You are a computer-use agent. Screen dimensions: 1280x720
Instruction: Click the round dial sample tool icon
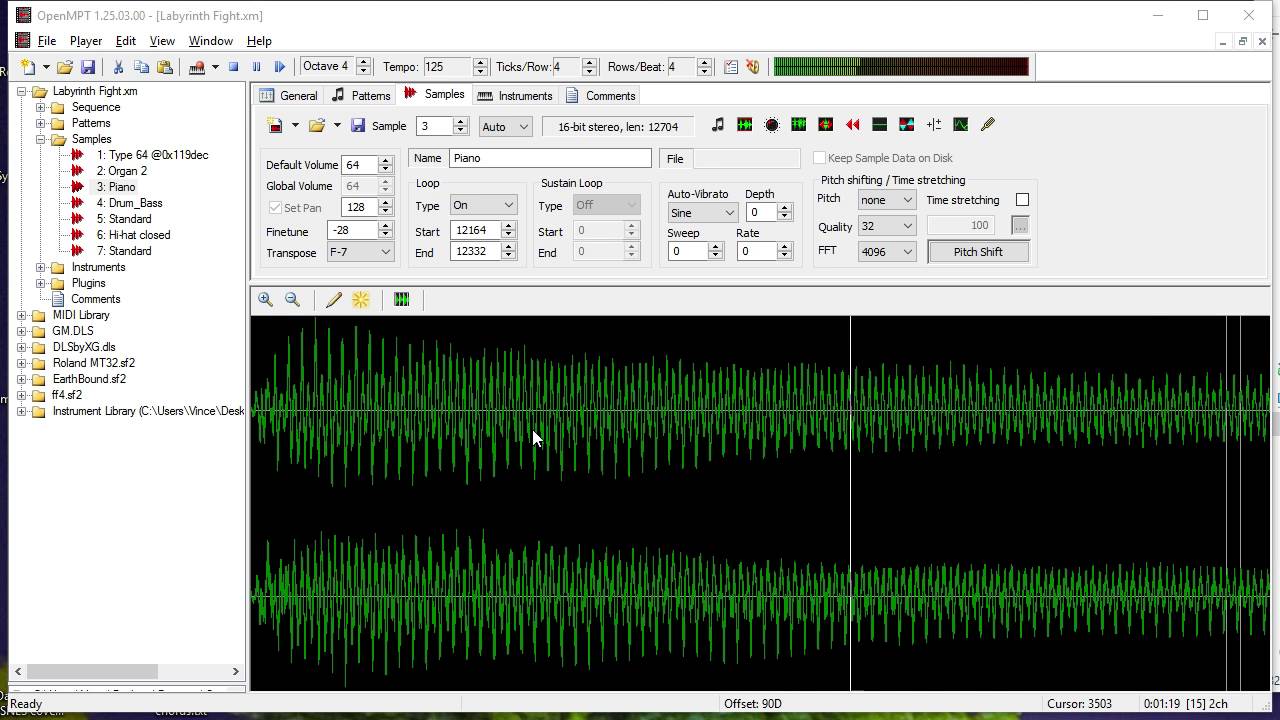pyautogui.click(x=772, y=125)
